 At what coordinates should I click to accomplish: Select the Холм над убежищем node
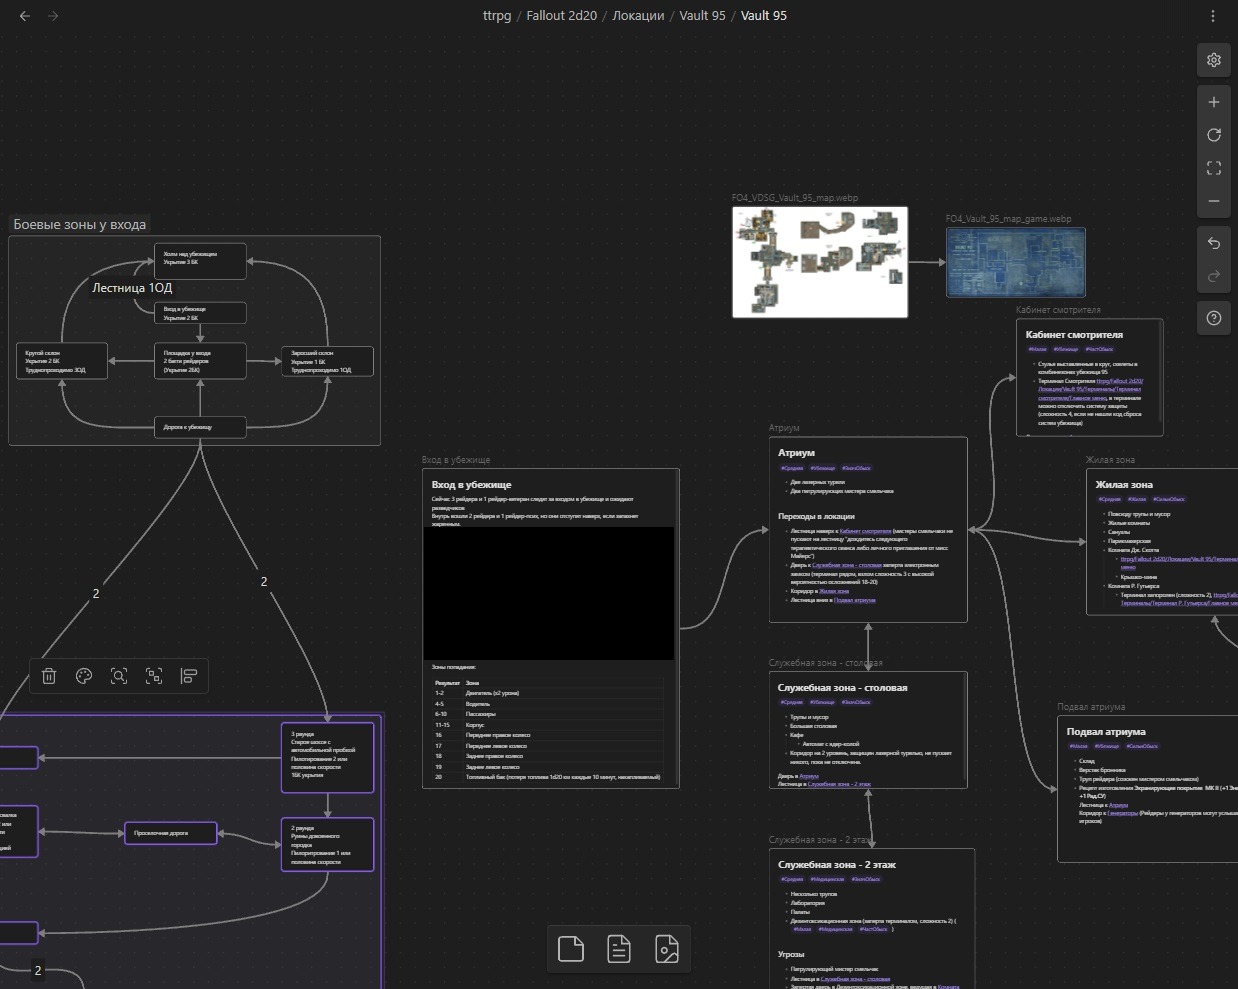200,259
